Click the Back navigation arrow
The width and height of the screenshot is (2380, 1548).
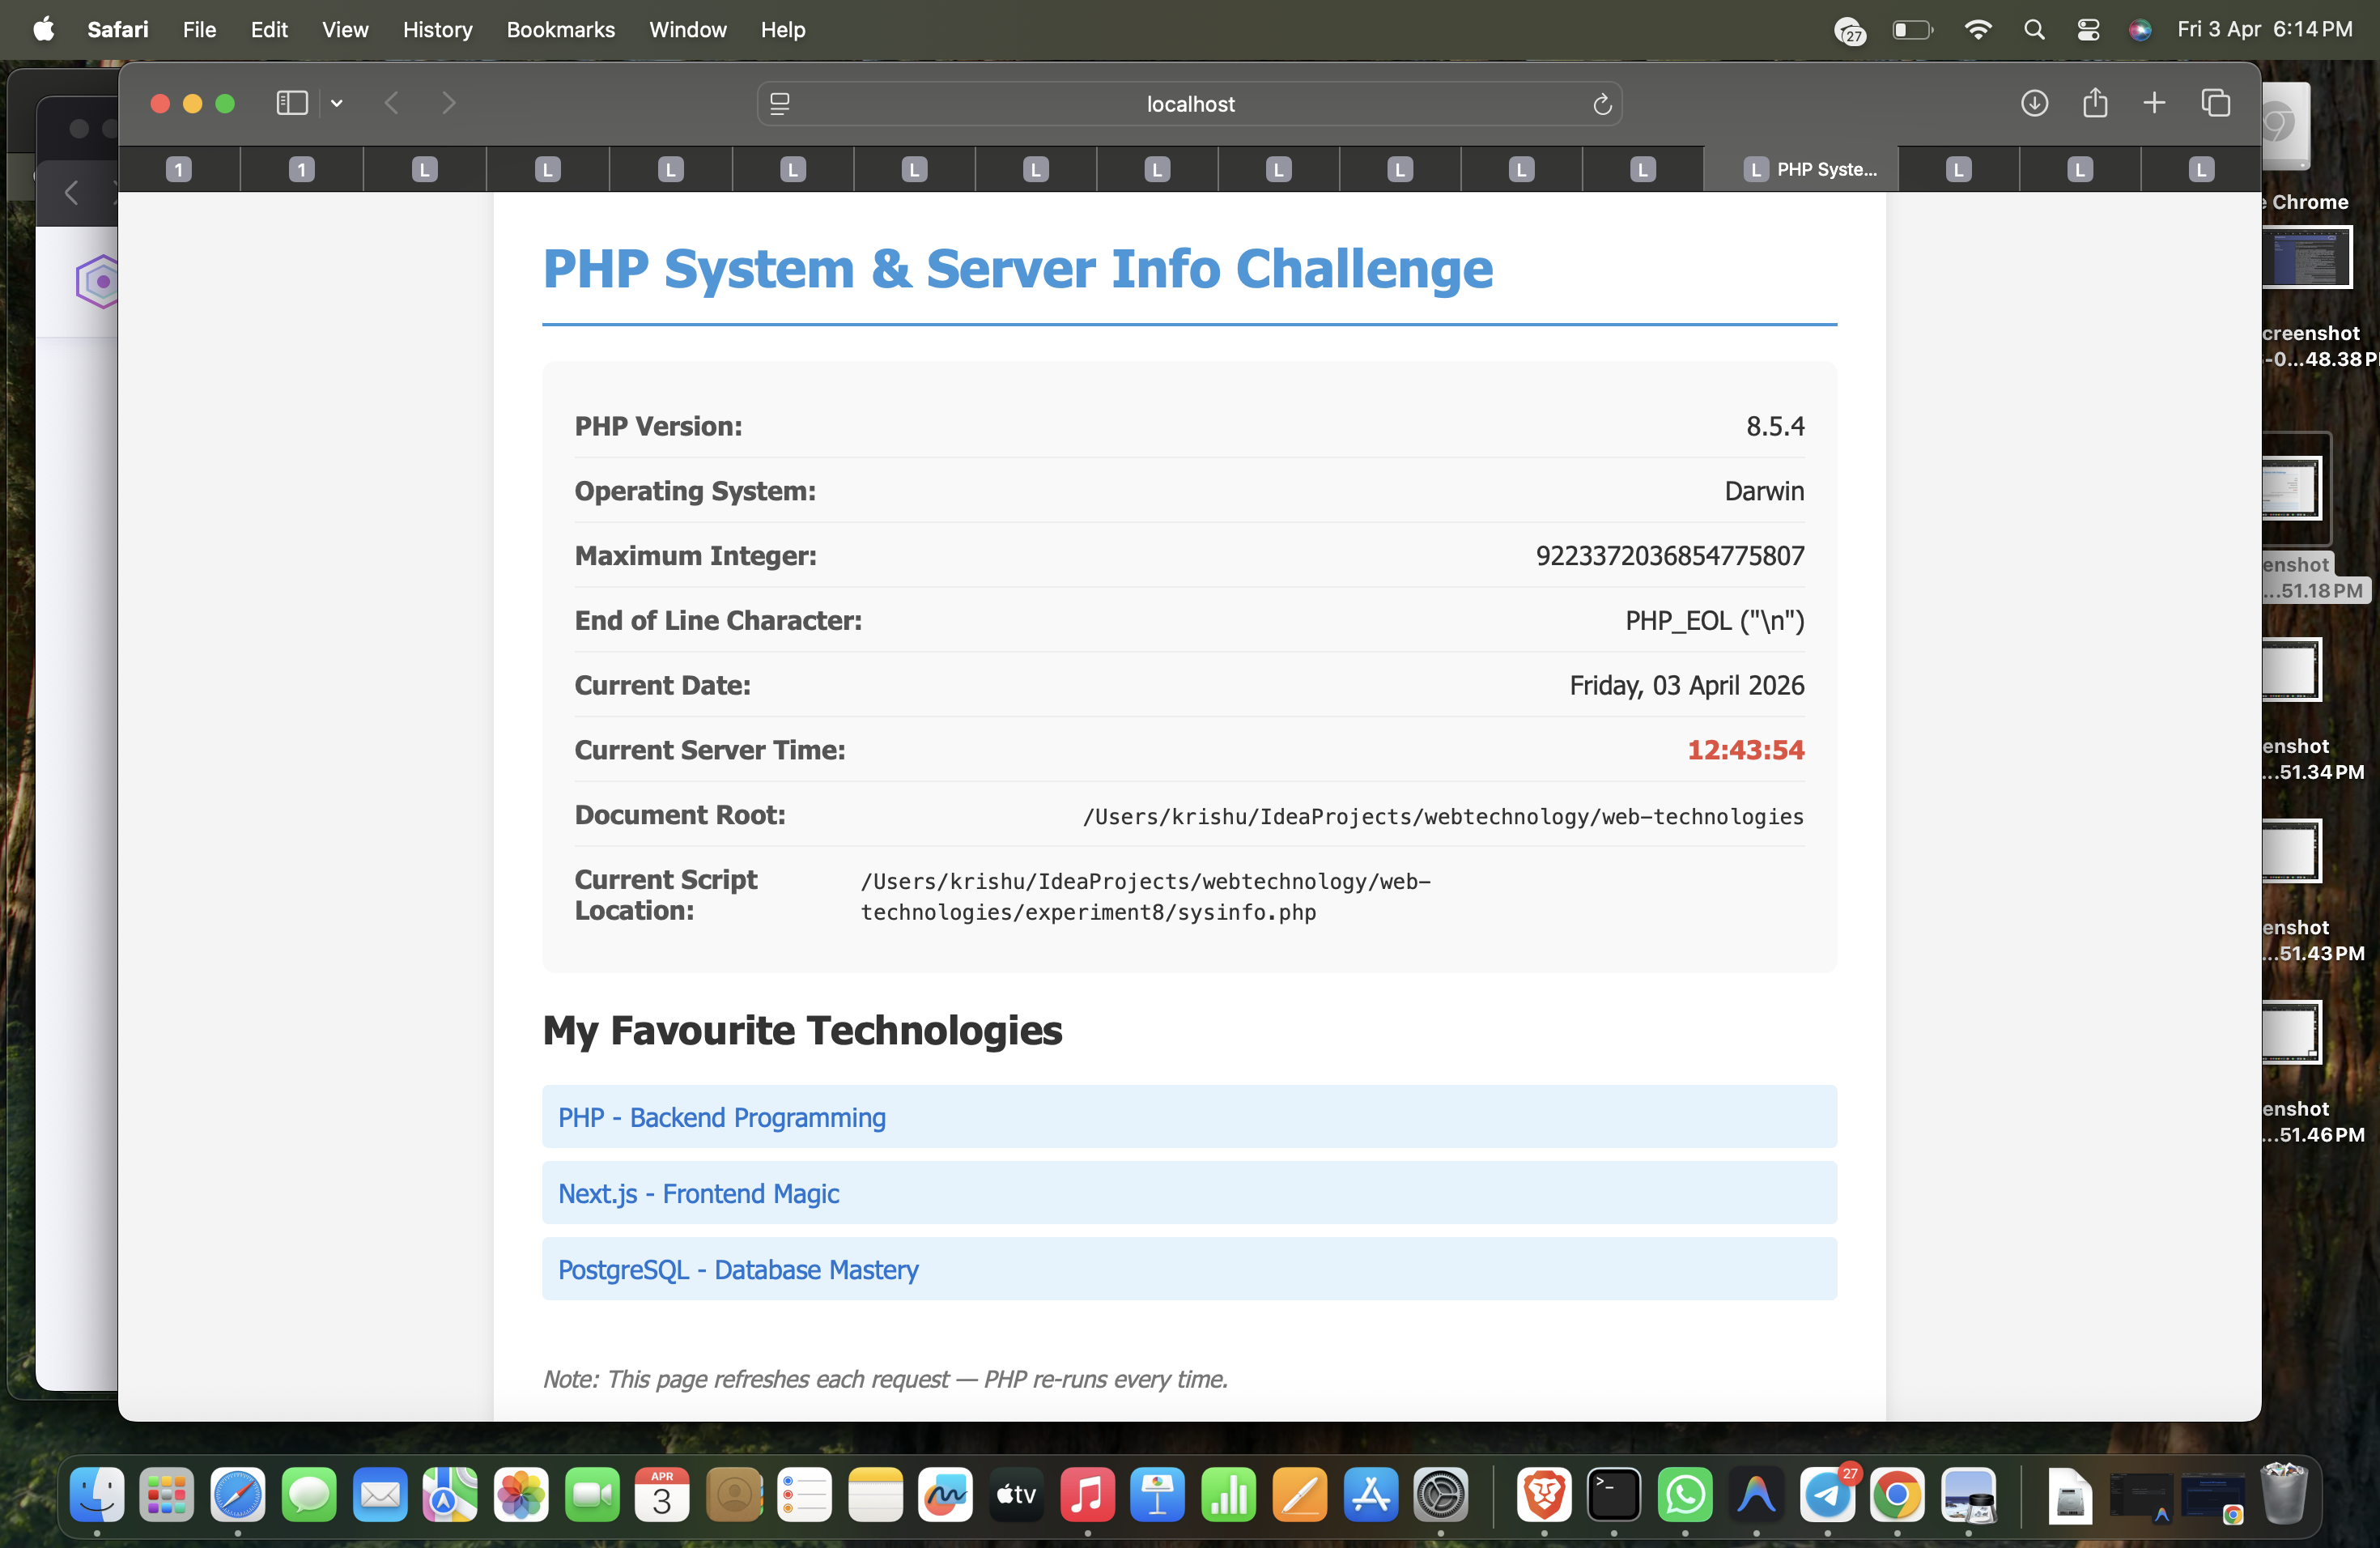391,103
